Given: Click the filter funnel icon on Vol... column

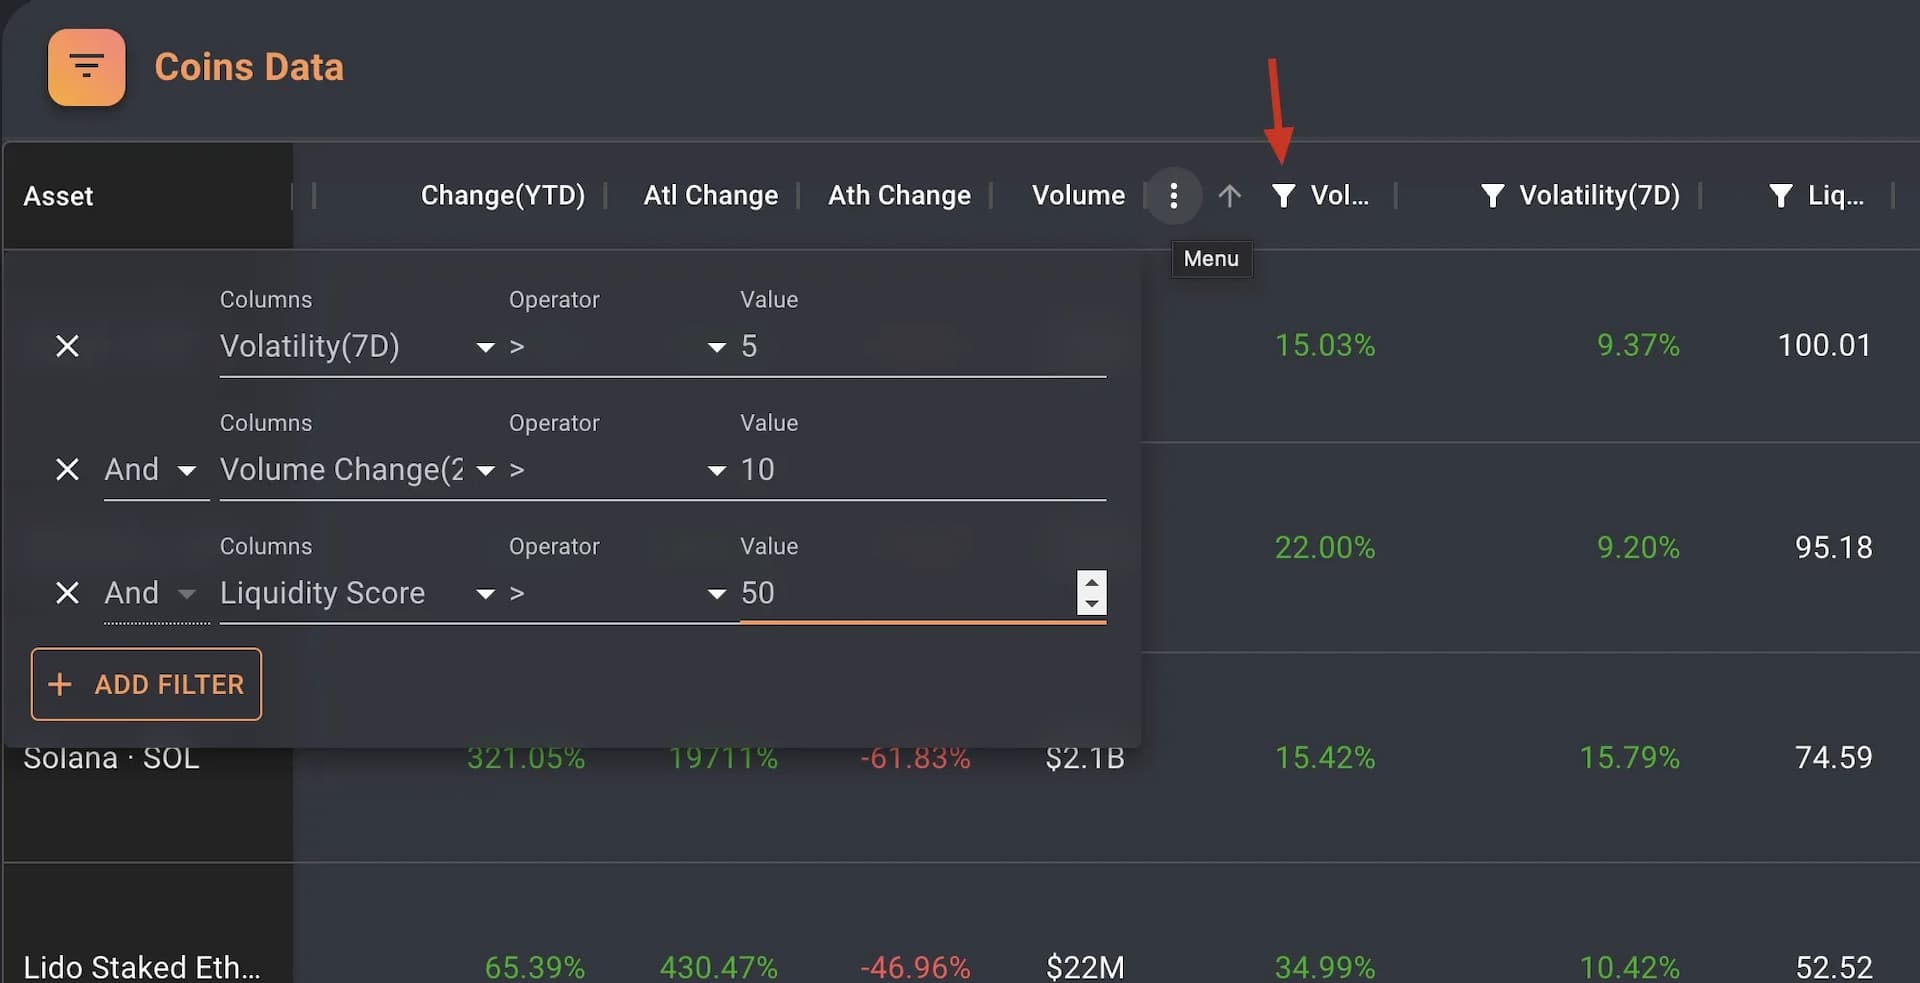Looking at the screenshot, I should pyautogui.click(x=1283, y=196).
